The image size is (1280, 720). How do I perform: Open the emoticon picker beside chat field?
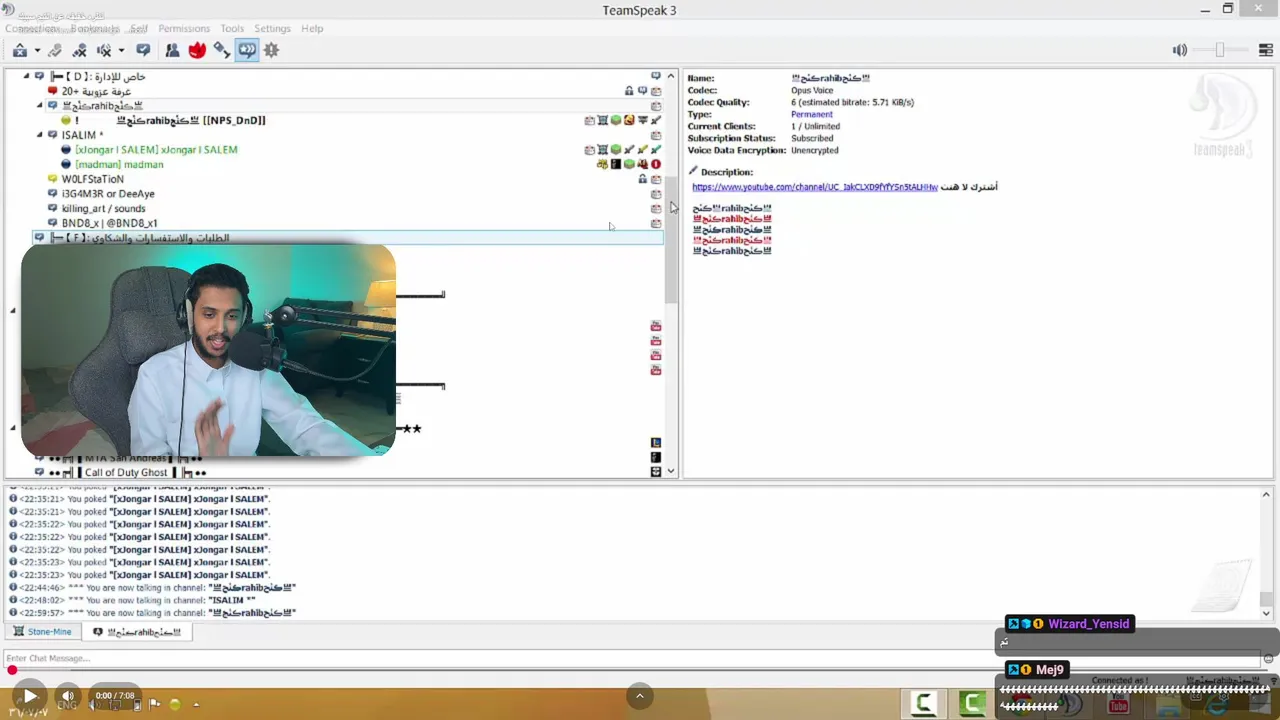1268,658
